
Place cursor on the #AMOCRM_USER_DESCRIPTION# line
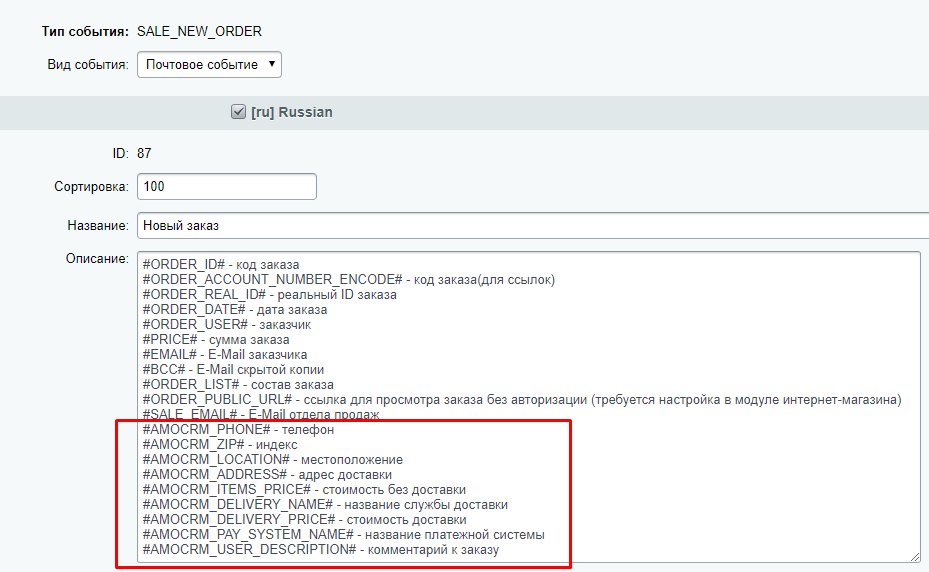(320, 550)
